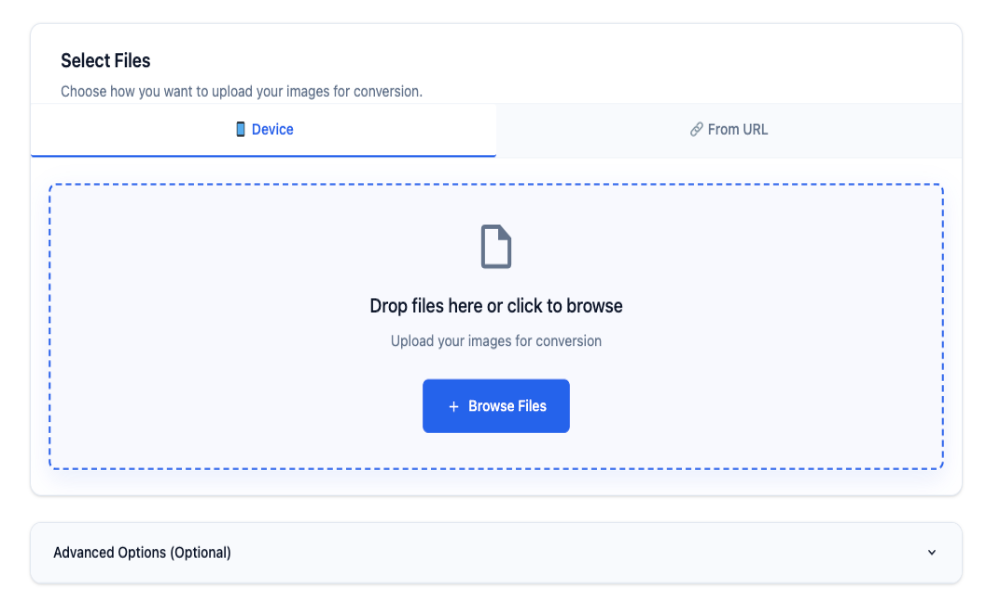The height and width of the screenshot is (600, 1000).
Task: Click the 'Upload your images for conversion' caption
Action: [x=496, y=341]
